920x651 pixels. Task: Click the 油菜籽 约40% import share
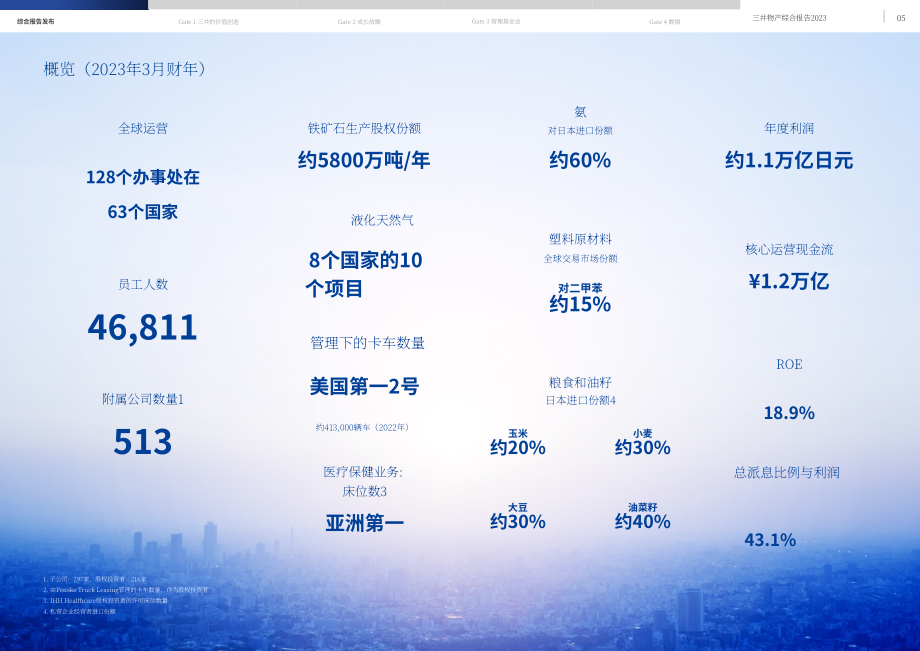[x=642, y=517]
